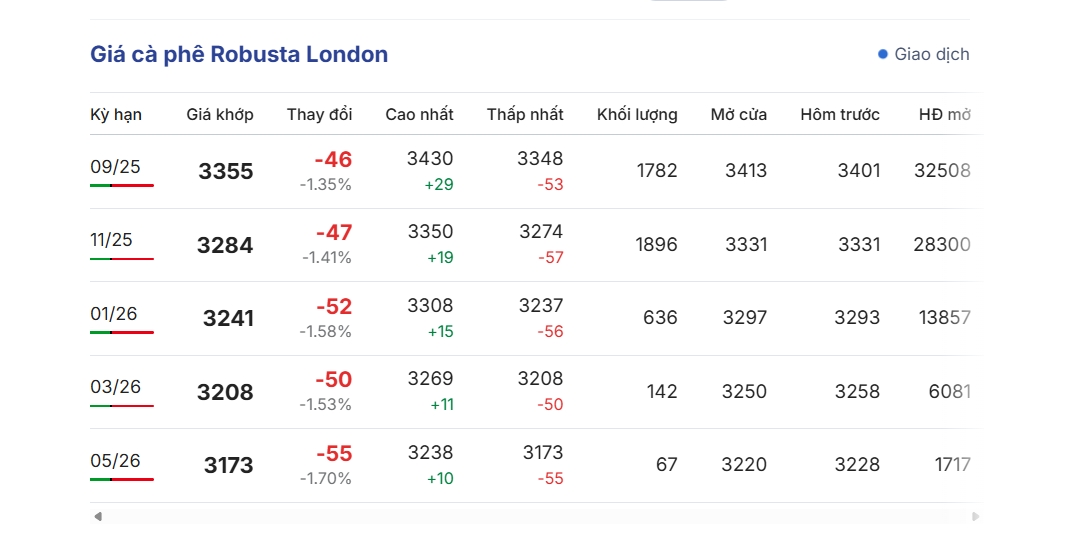Open the Giá cà phê Robusta London heading
This screenshot has height=558, width=1069.
click(239, 55)
